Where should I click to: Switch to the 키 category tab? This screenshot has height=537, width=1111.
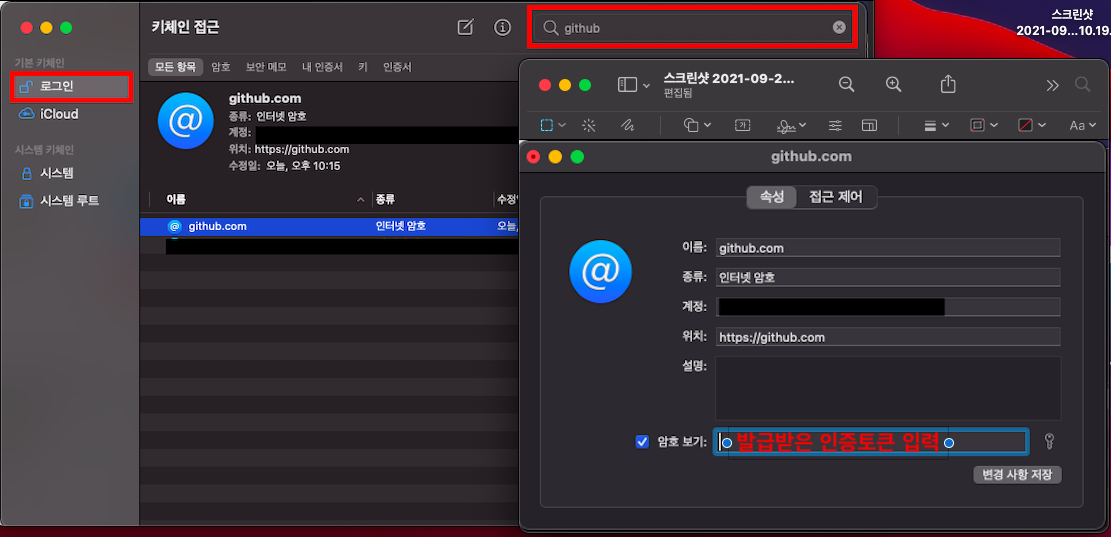click(363, 67)
